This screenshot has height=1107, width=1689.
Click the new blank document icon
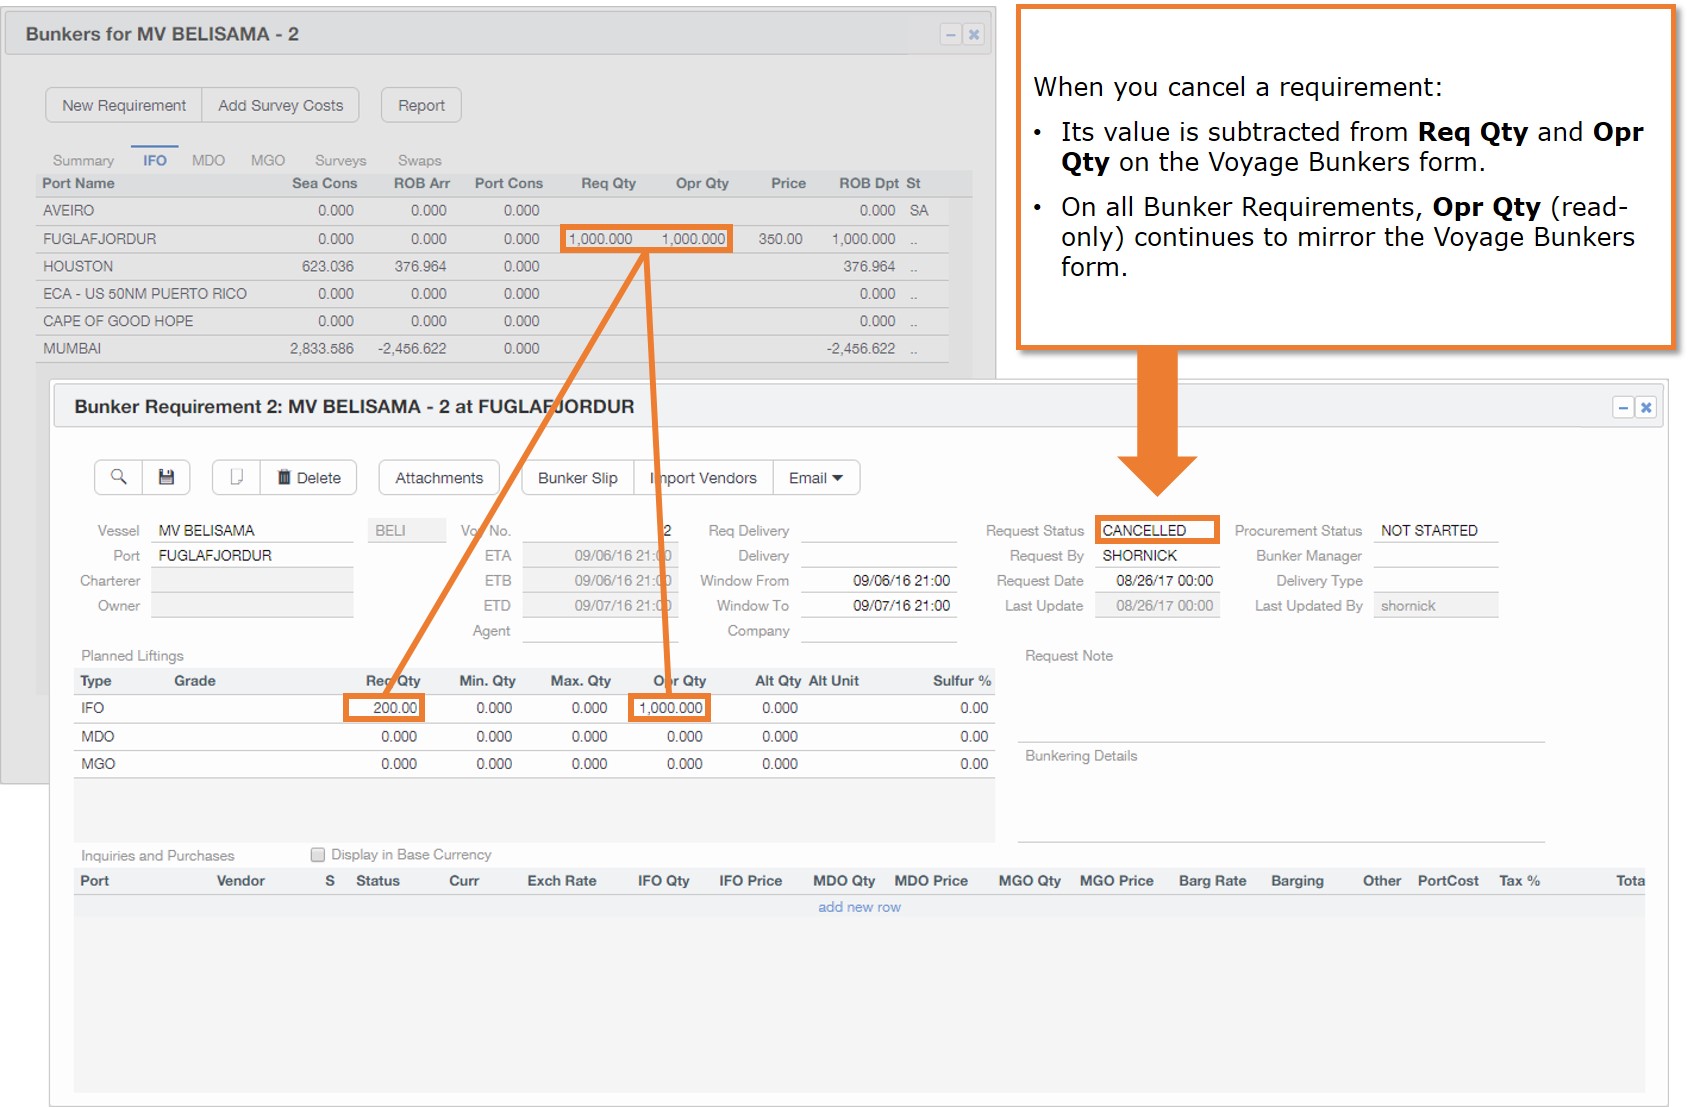tap(236, 477)
